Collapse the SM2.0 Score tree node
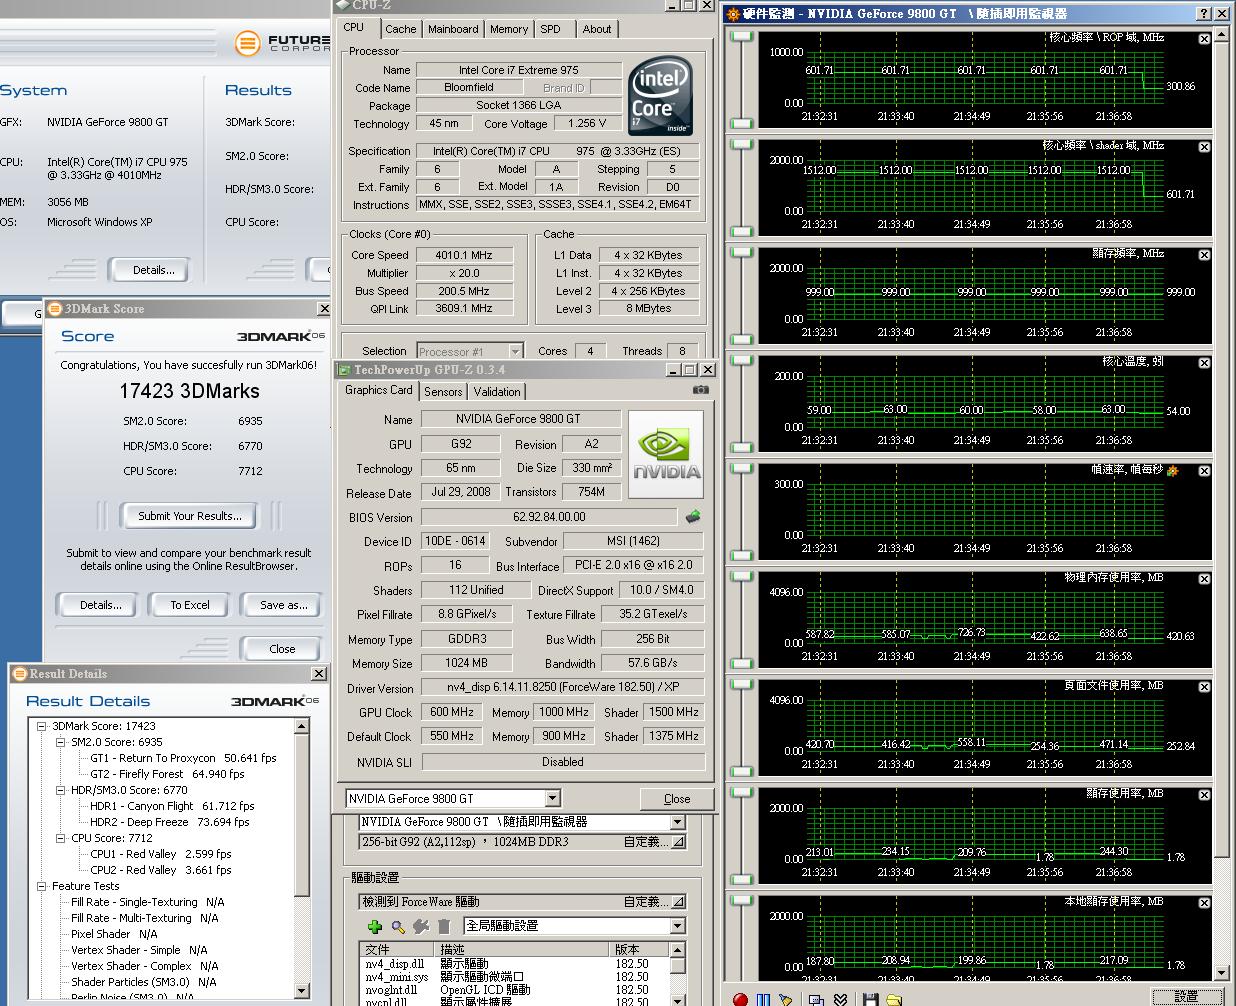The width and height of the screenshot is (1236, 1006). [x=60, y=742]
